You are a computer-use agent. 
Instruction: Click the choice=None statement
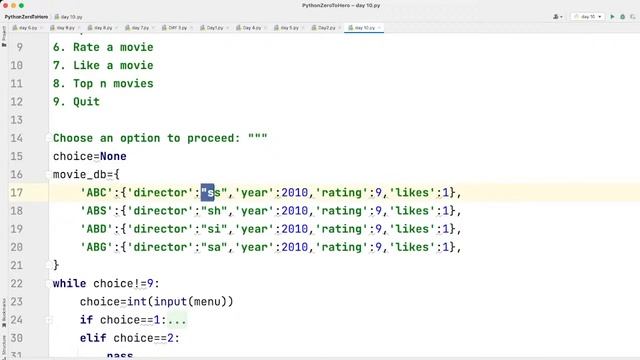(x=90, y=156)
